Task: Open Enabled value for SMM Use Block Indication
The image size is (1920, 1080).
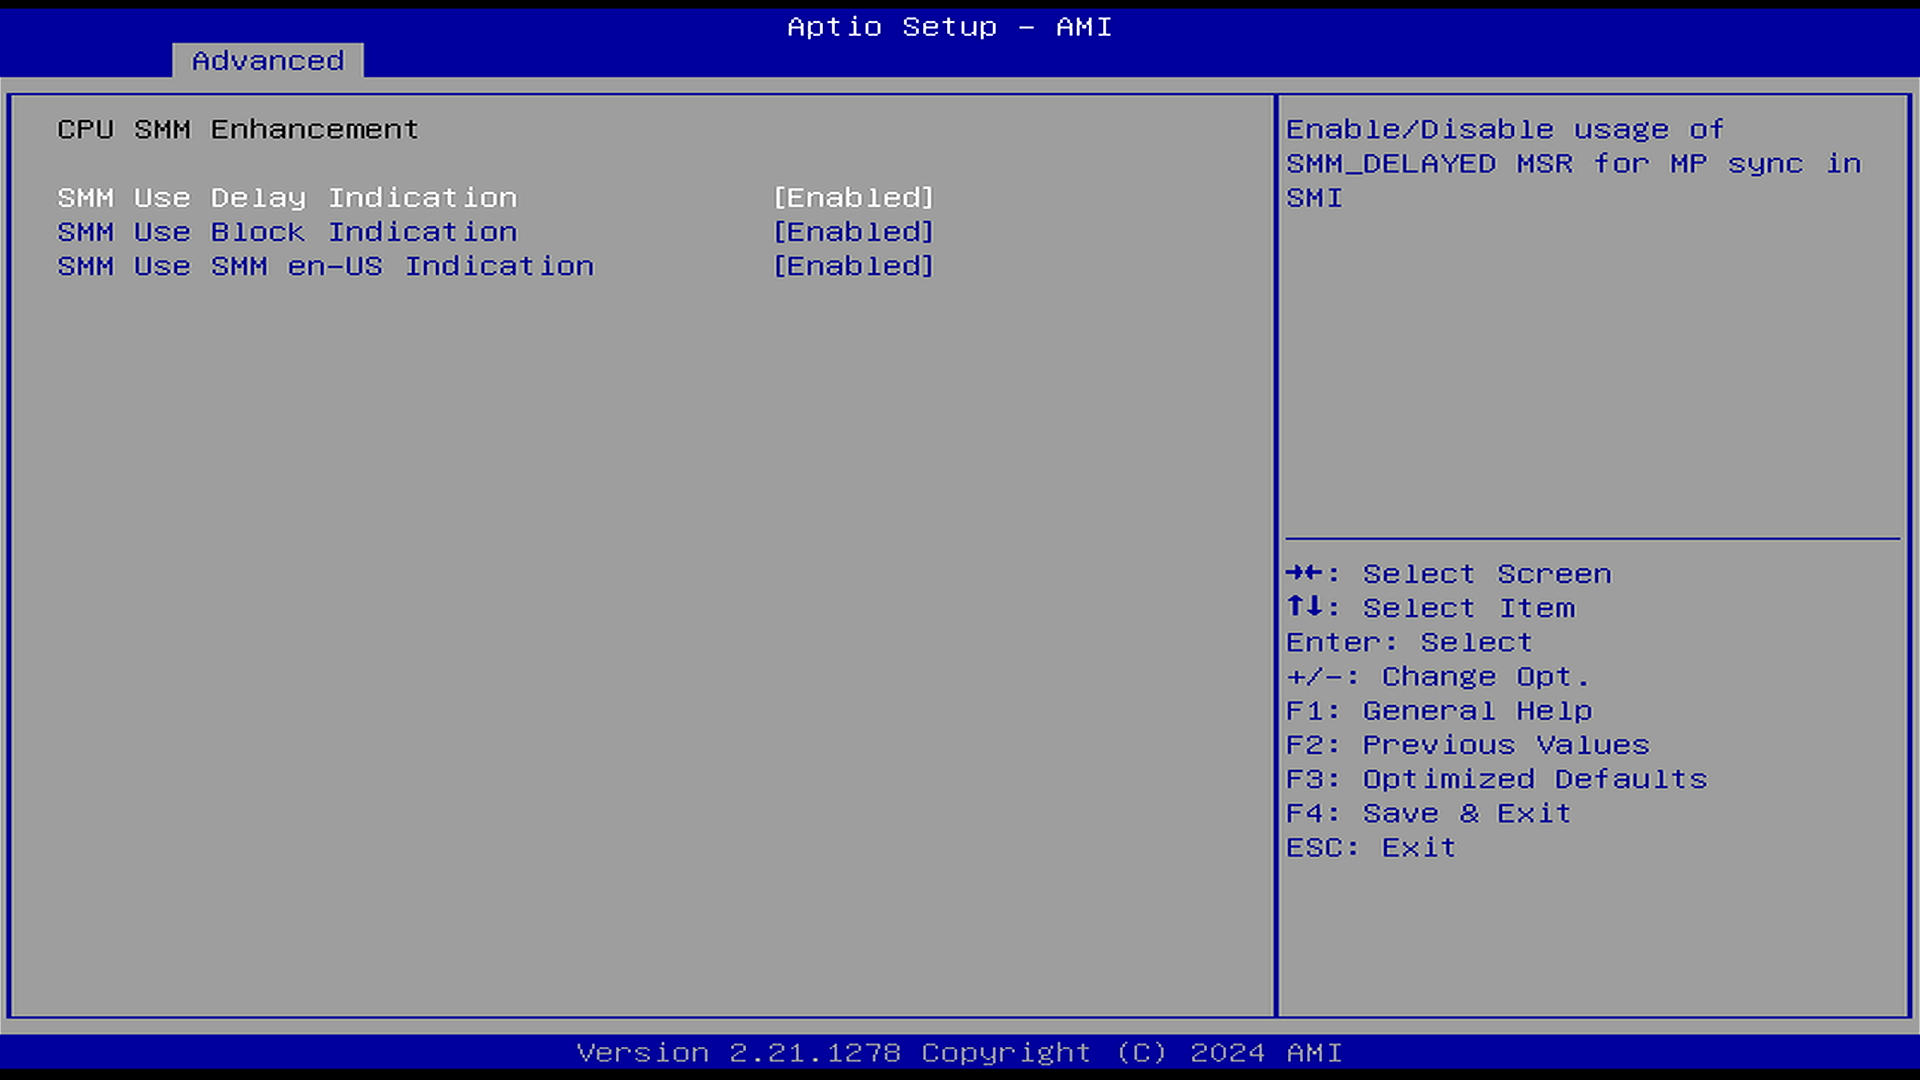Action: (853, 232)
